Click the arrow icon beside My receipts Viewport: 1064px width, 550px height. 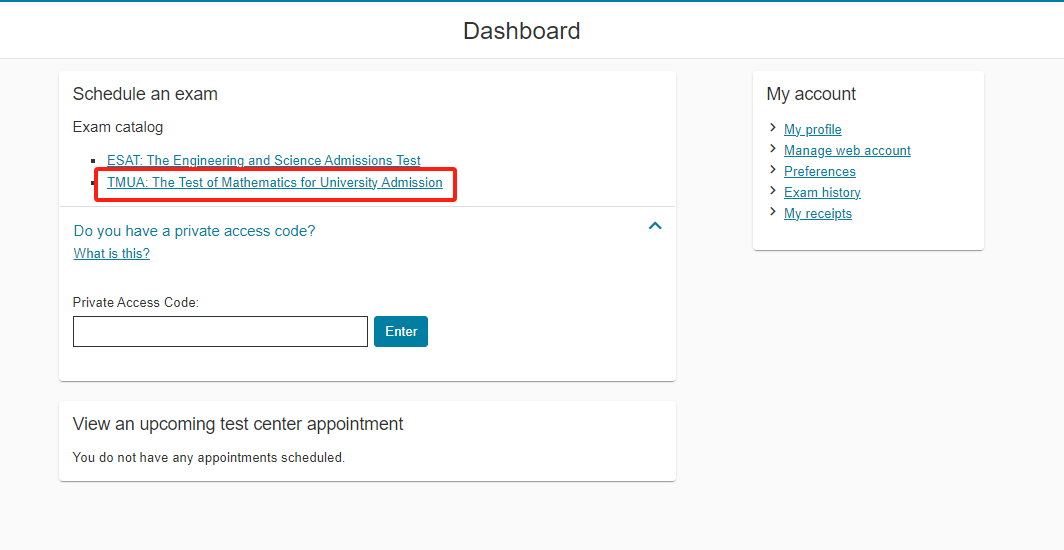pos(773,212)
